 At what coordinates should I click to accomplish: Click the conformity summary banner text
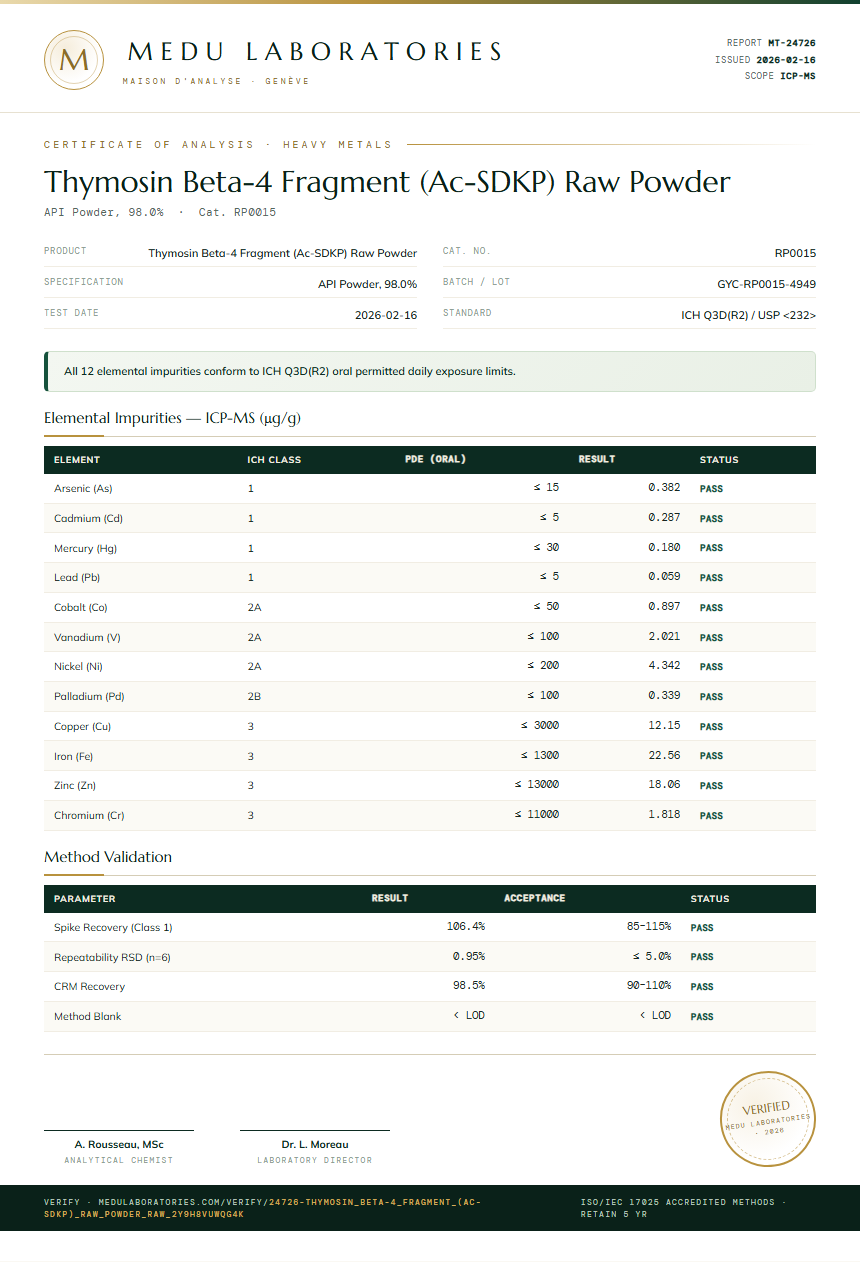tap(290, 371)
